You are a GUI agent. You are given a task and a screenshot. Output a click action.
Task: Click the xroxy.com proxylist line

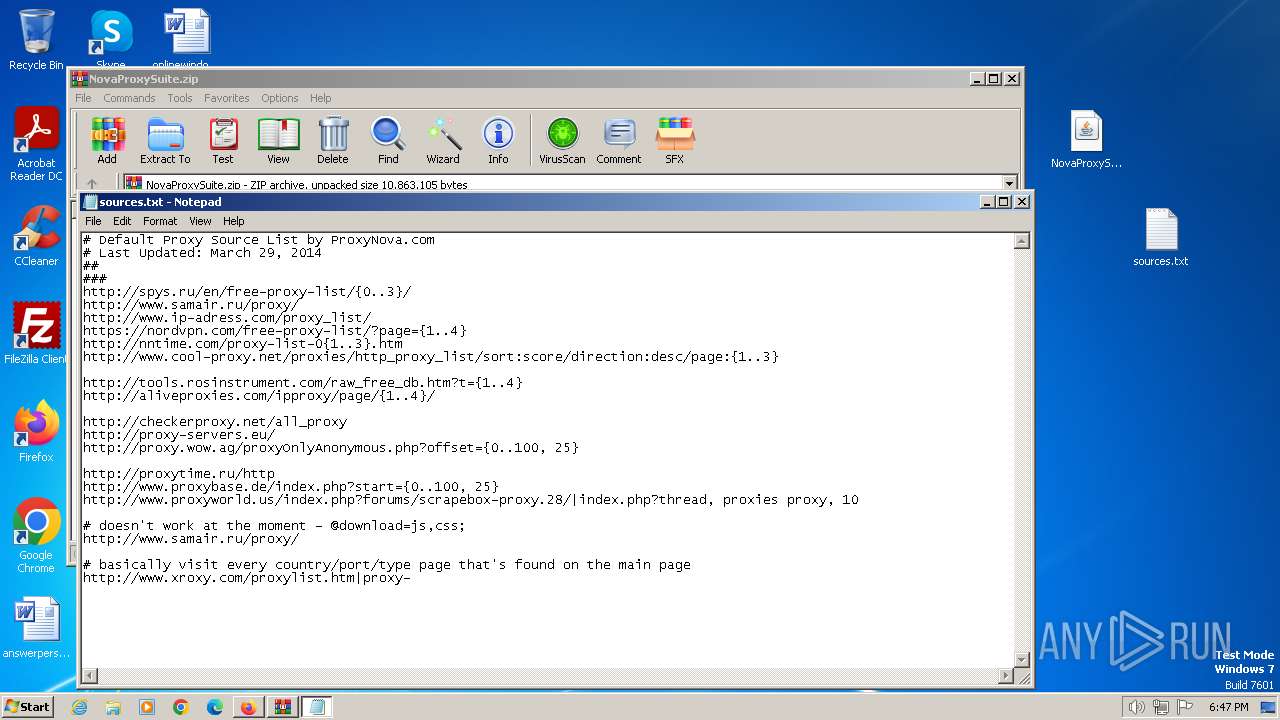click(x=247, y=578)
